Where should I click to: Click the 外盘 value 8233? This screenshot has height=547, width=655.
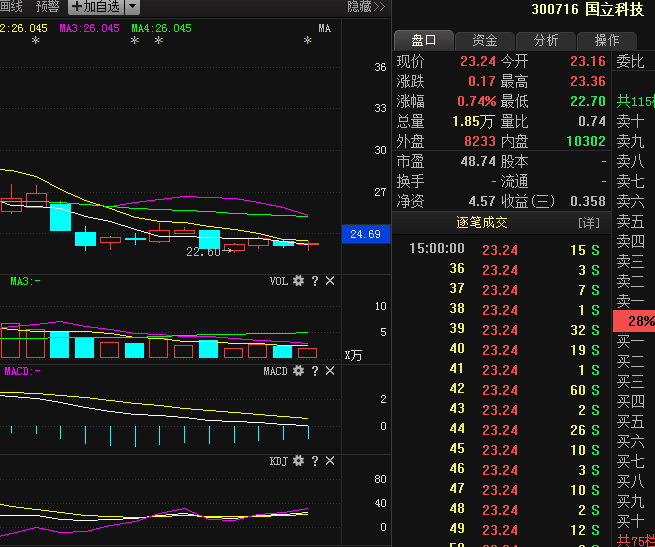coord(480,141)
